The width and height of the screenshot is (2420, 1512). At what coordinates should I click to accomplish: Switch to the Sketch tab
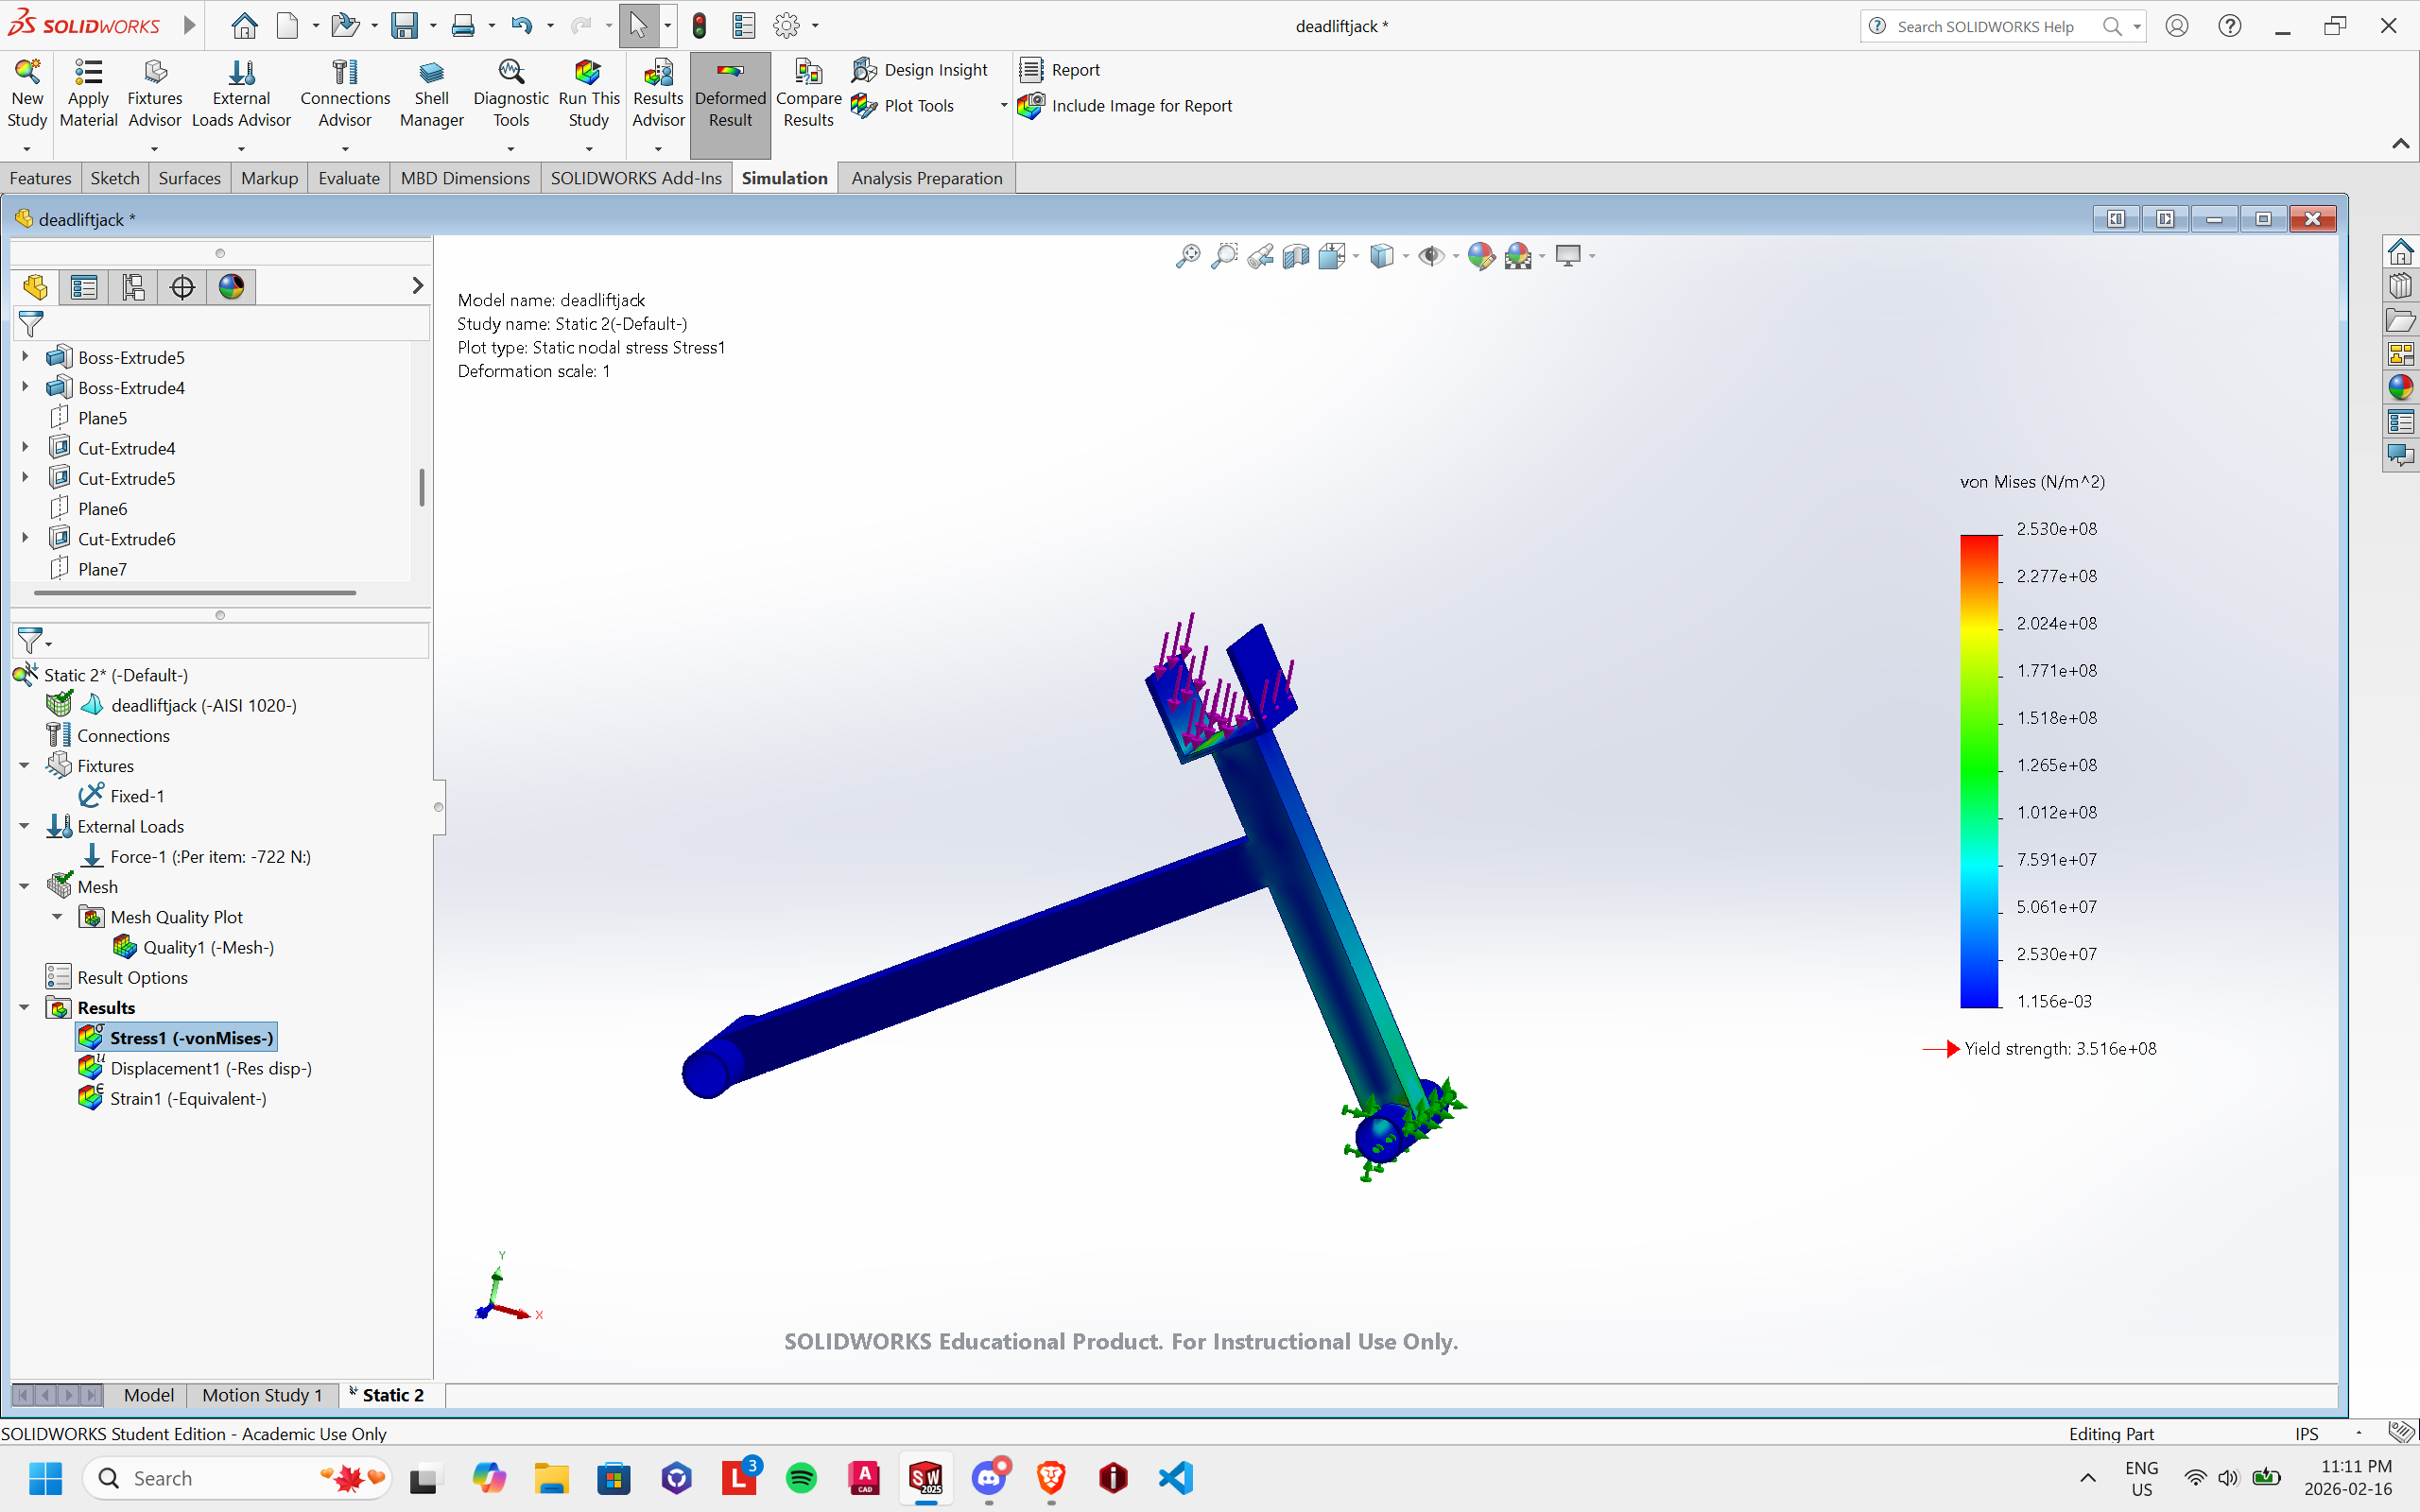click(115, 178)
